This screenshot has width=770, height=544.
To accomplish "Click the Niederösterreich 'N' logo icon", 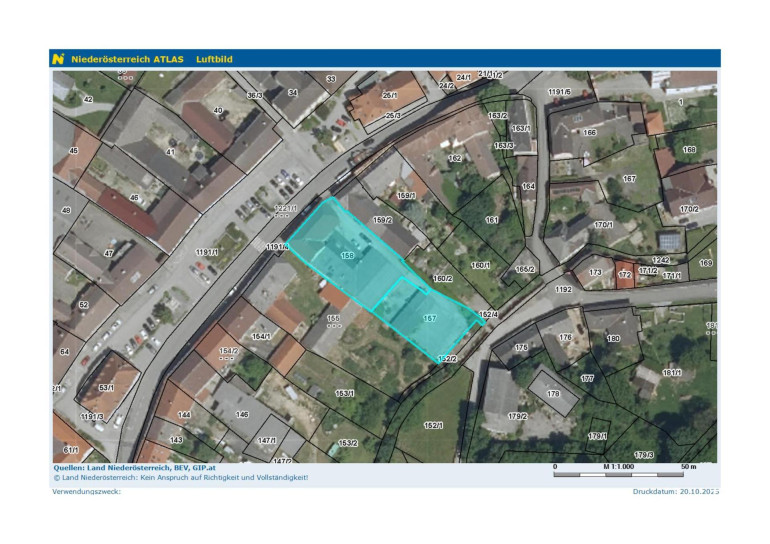I will click(x=59, y=59).
